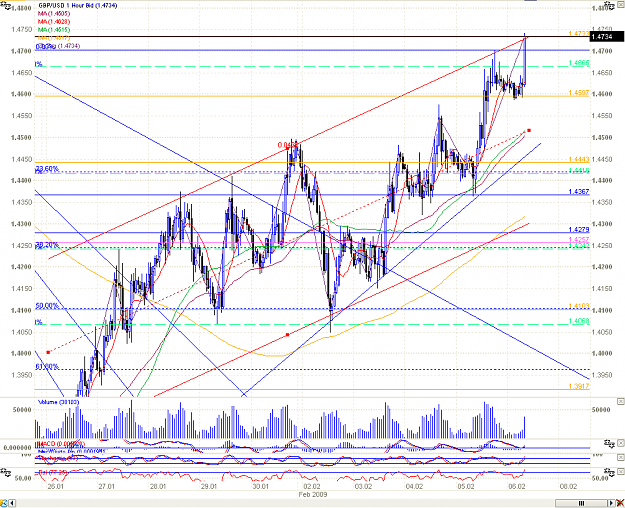Click the ZigZag (1.4734) legend label
Viewport: 625px width, 508px height.
(58, 46)
